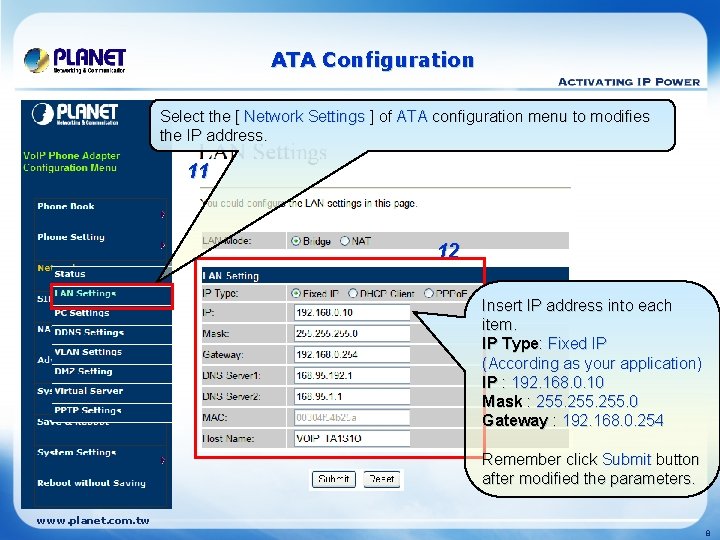
Task: Open the Status submenu item
Action: pyautogui.click(x=70, y=274)
